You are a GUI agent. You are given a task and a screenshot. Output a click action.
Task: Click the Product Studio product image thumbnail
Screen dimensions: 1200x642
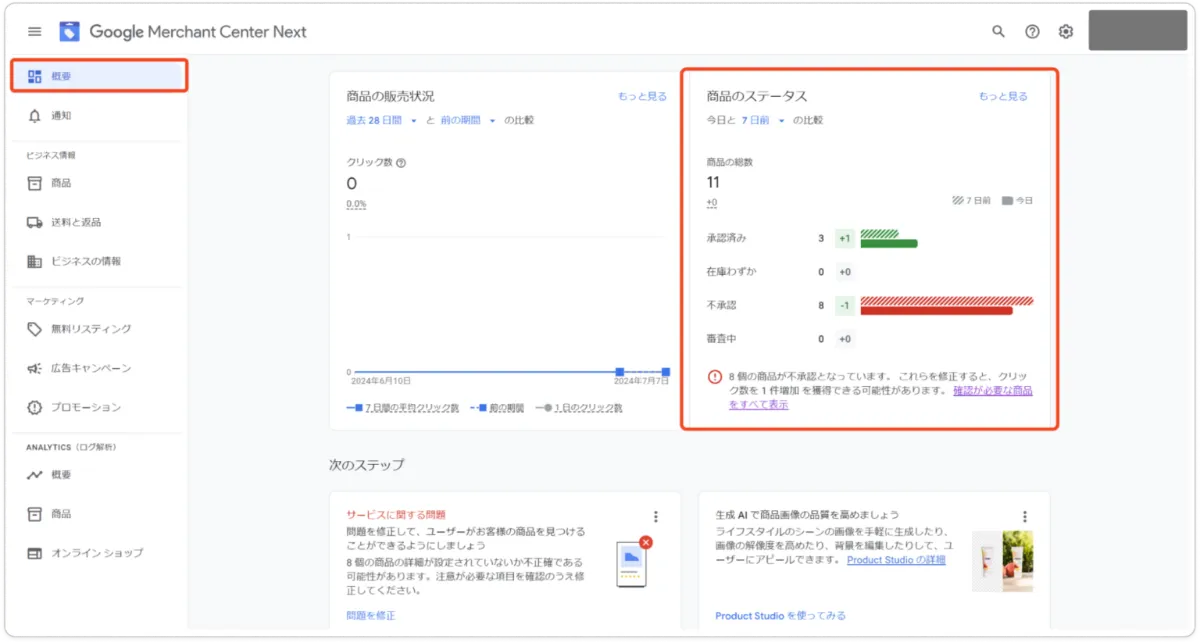point(1003,560)
